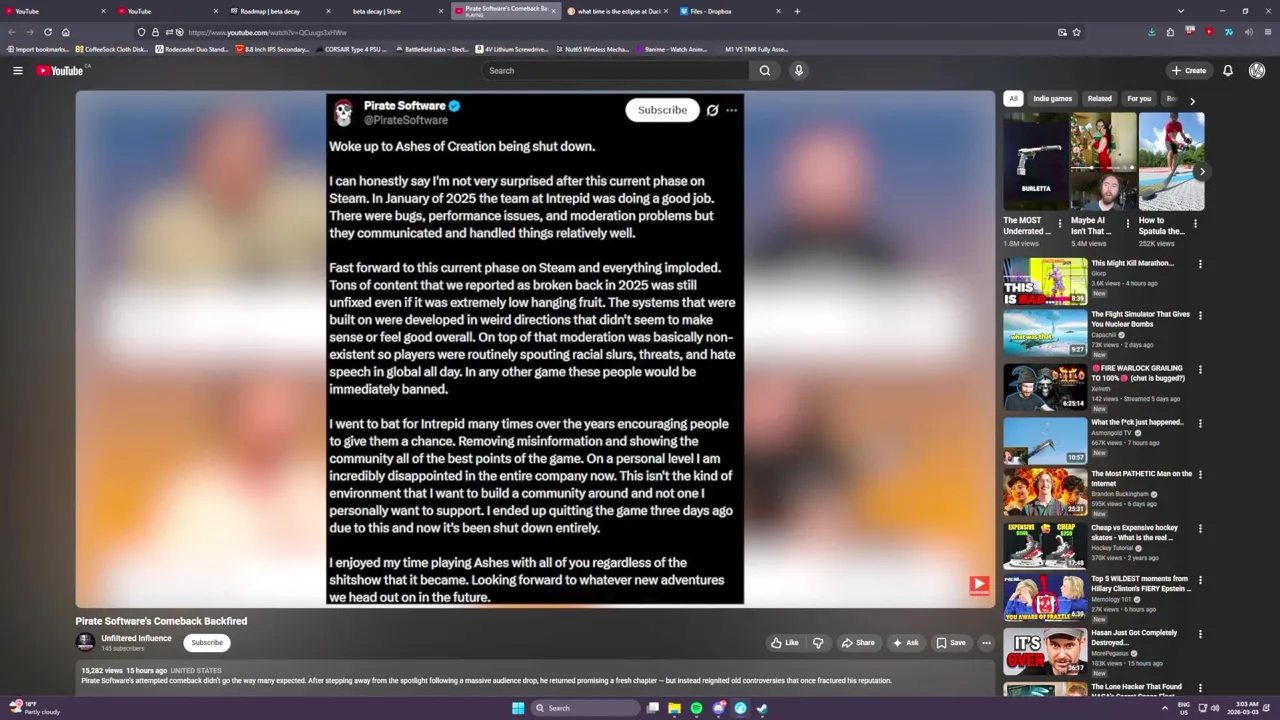Close the 'beta decay | Store' tab

pos(440,11)
